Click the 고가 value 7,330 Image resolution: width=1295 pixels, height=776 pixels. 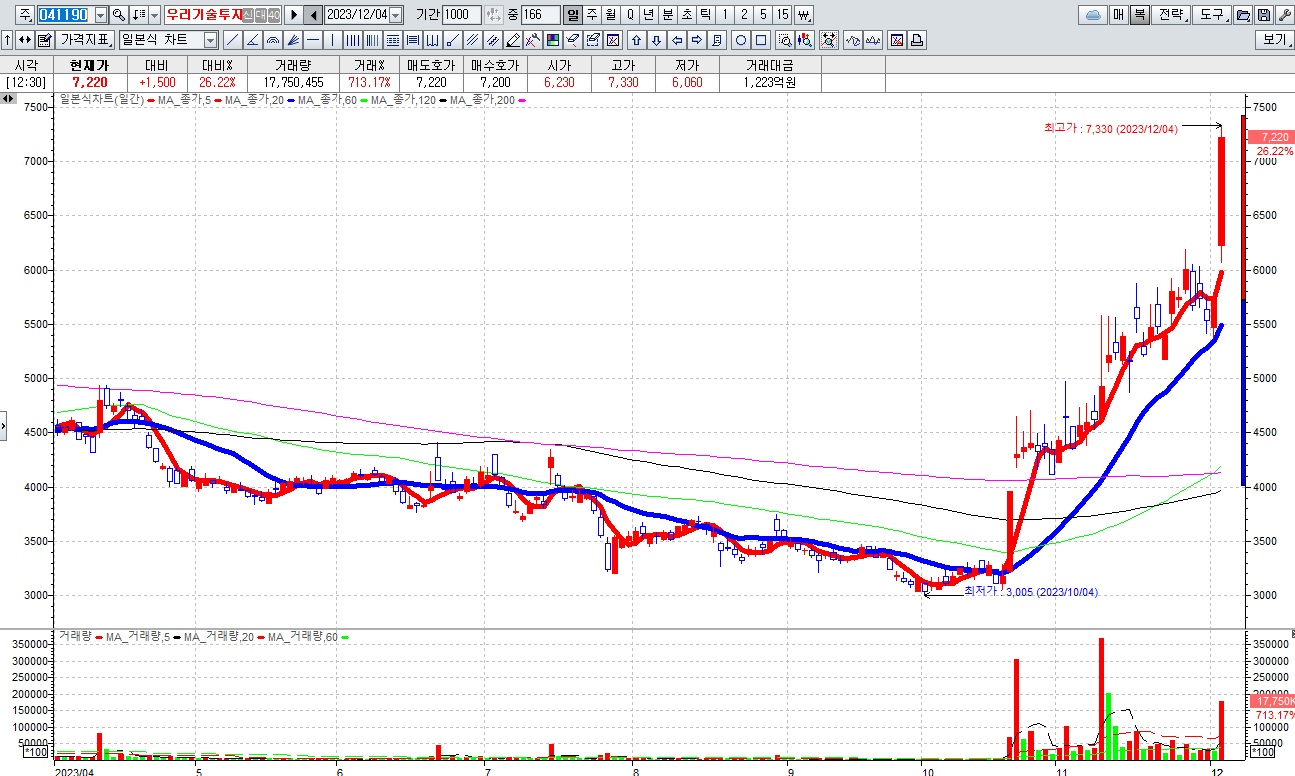point(623,82)
